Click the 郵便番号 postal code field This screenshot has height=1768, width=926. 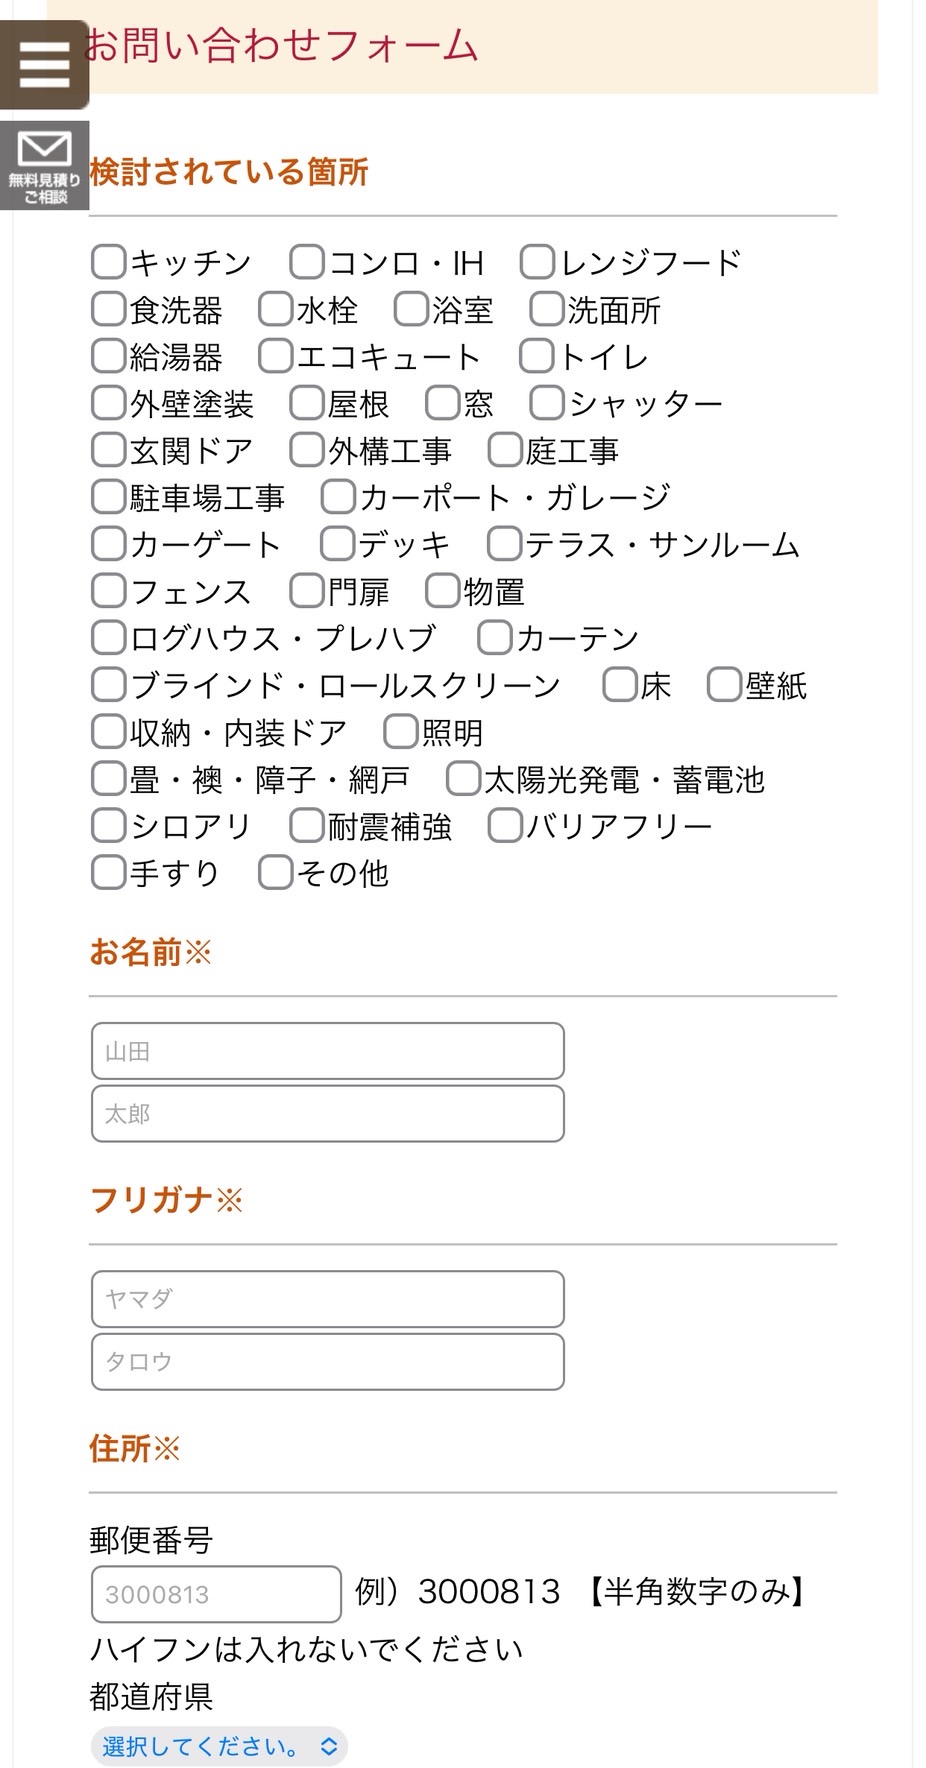215,1595
